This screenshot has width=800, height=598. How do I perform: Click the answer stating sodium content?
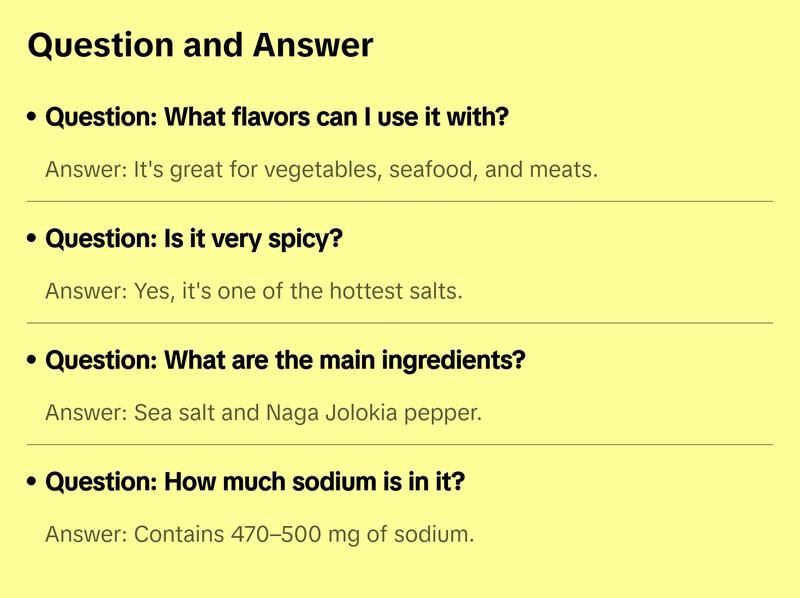(259, 535)
